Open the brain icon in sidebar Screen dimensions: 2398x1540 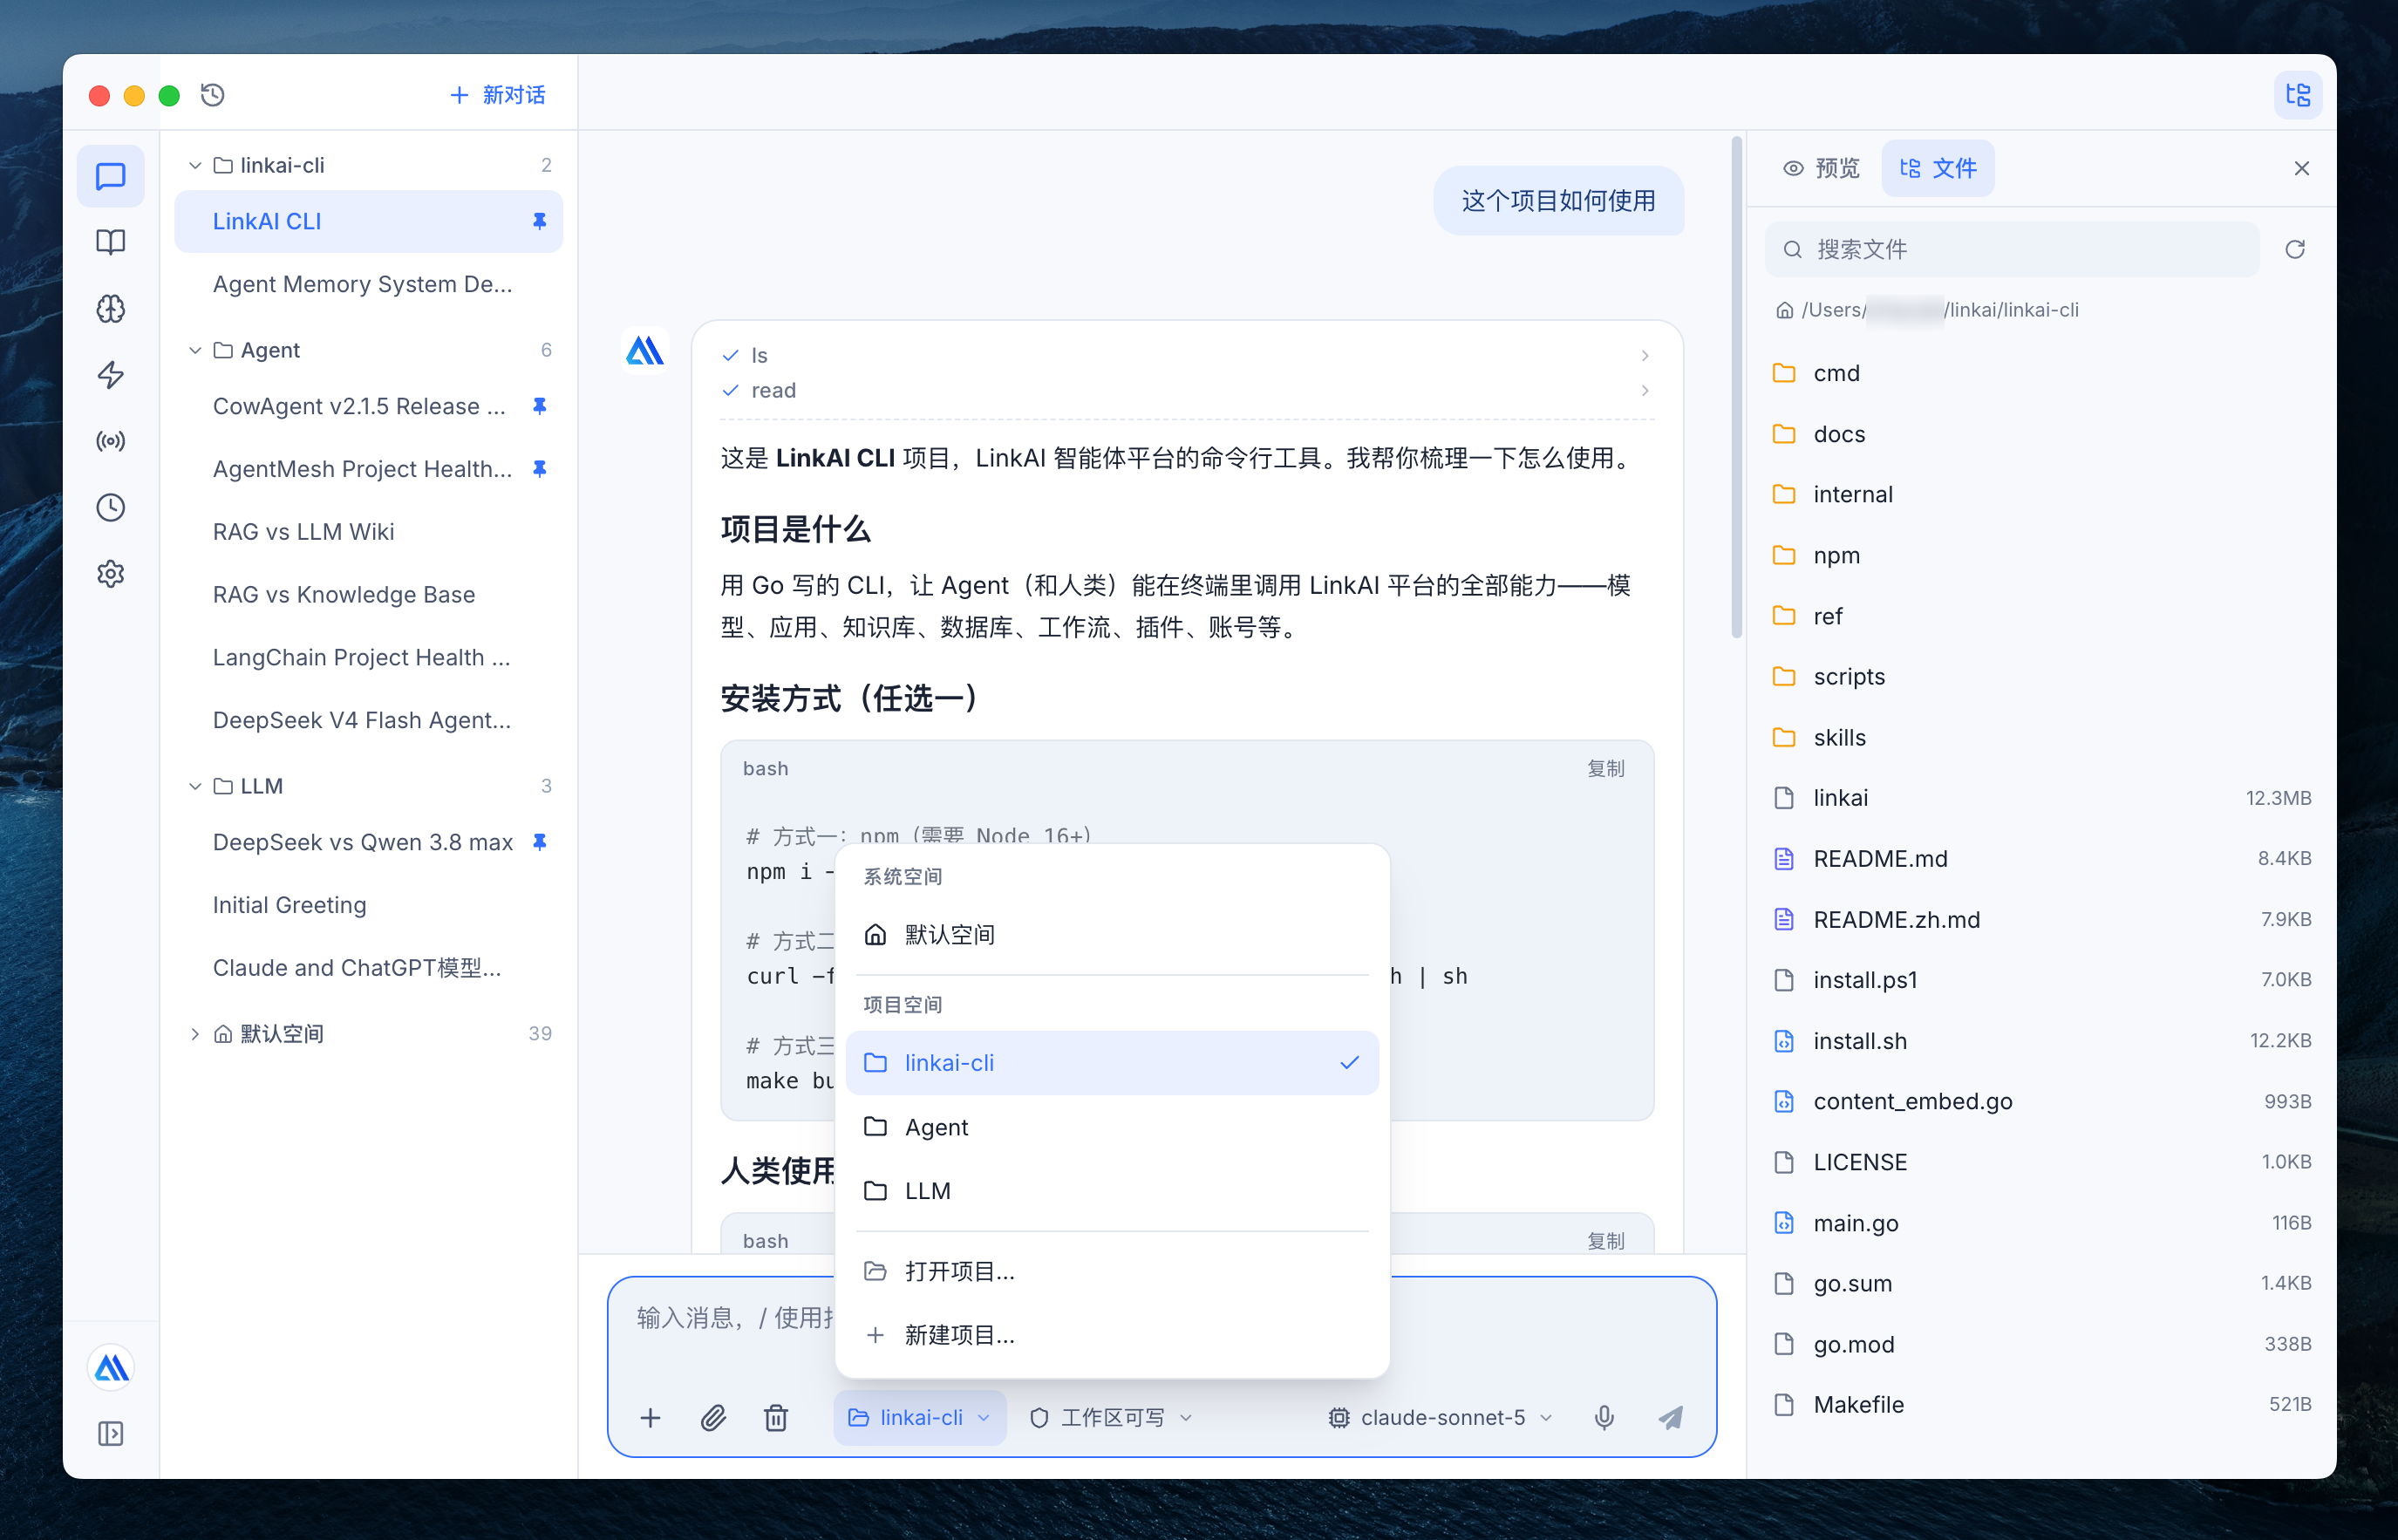click(111, 309)
